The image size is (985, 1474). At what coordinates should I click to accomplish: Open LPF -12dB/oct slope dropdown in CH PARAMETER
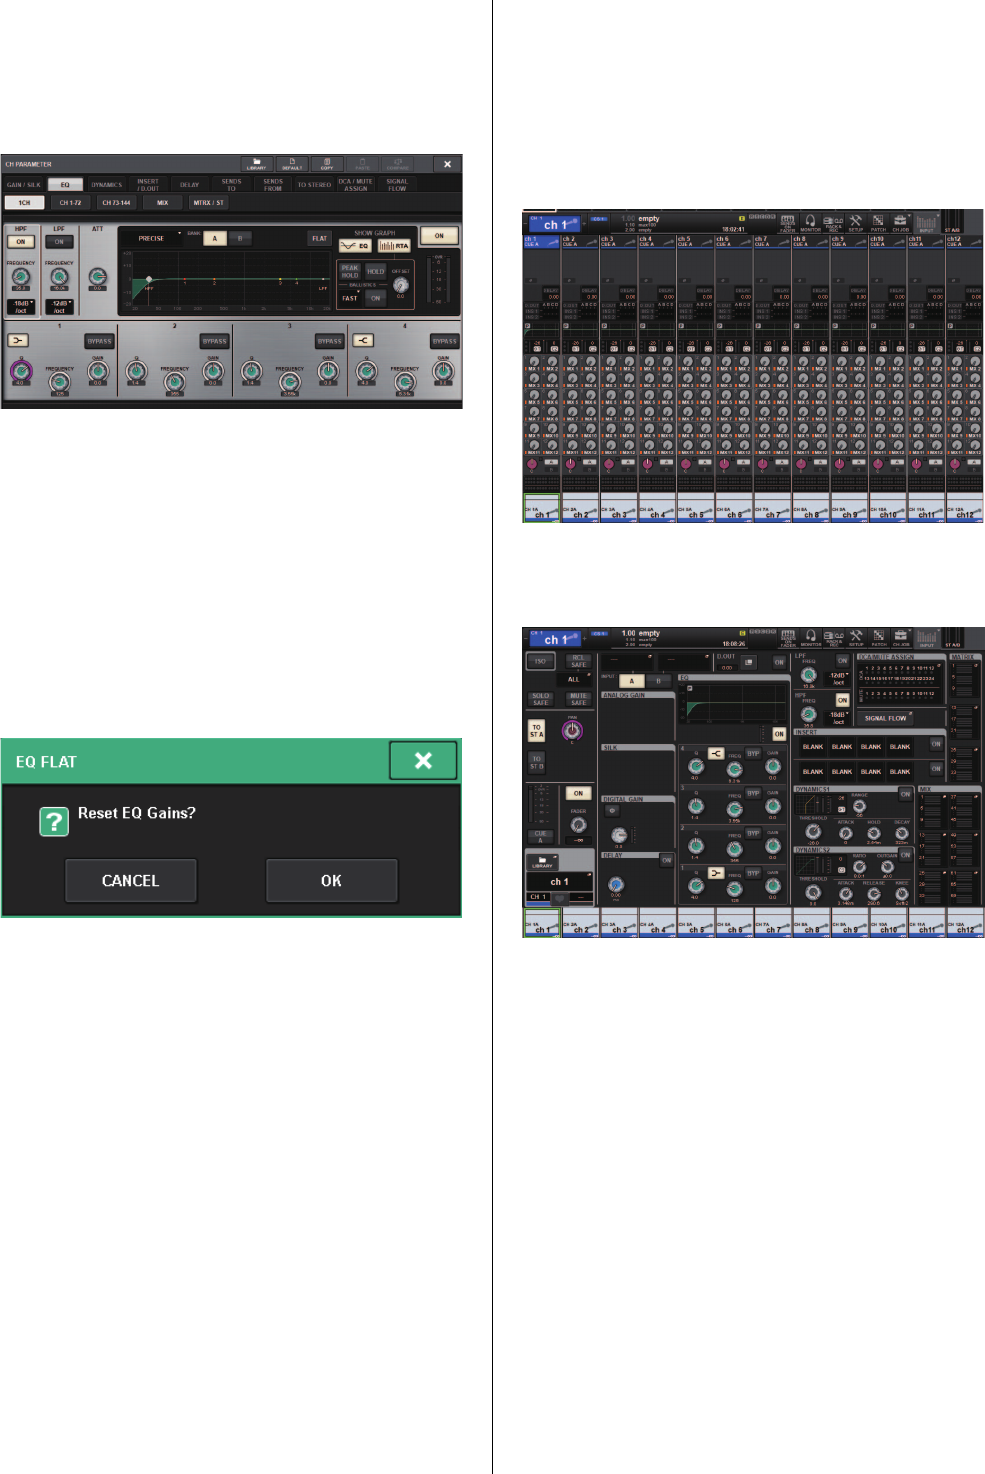click(x=59, y=306)
